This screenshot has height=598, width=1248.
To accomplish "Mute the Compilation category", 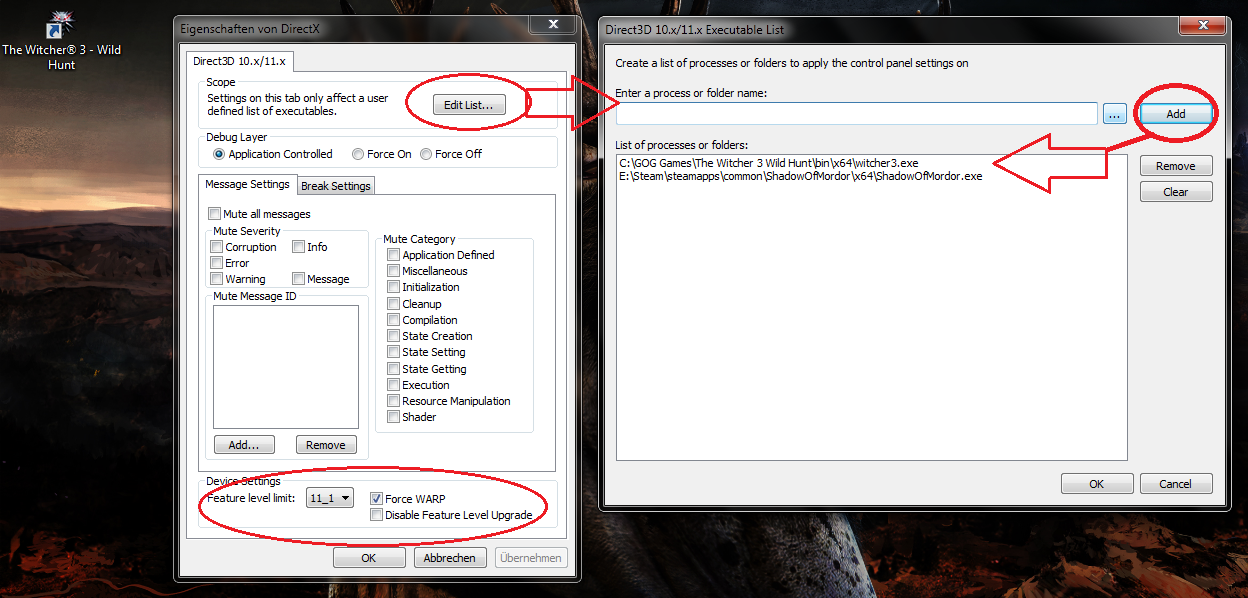I will [x=393, y=320].
